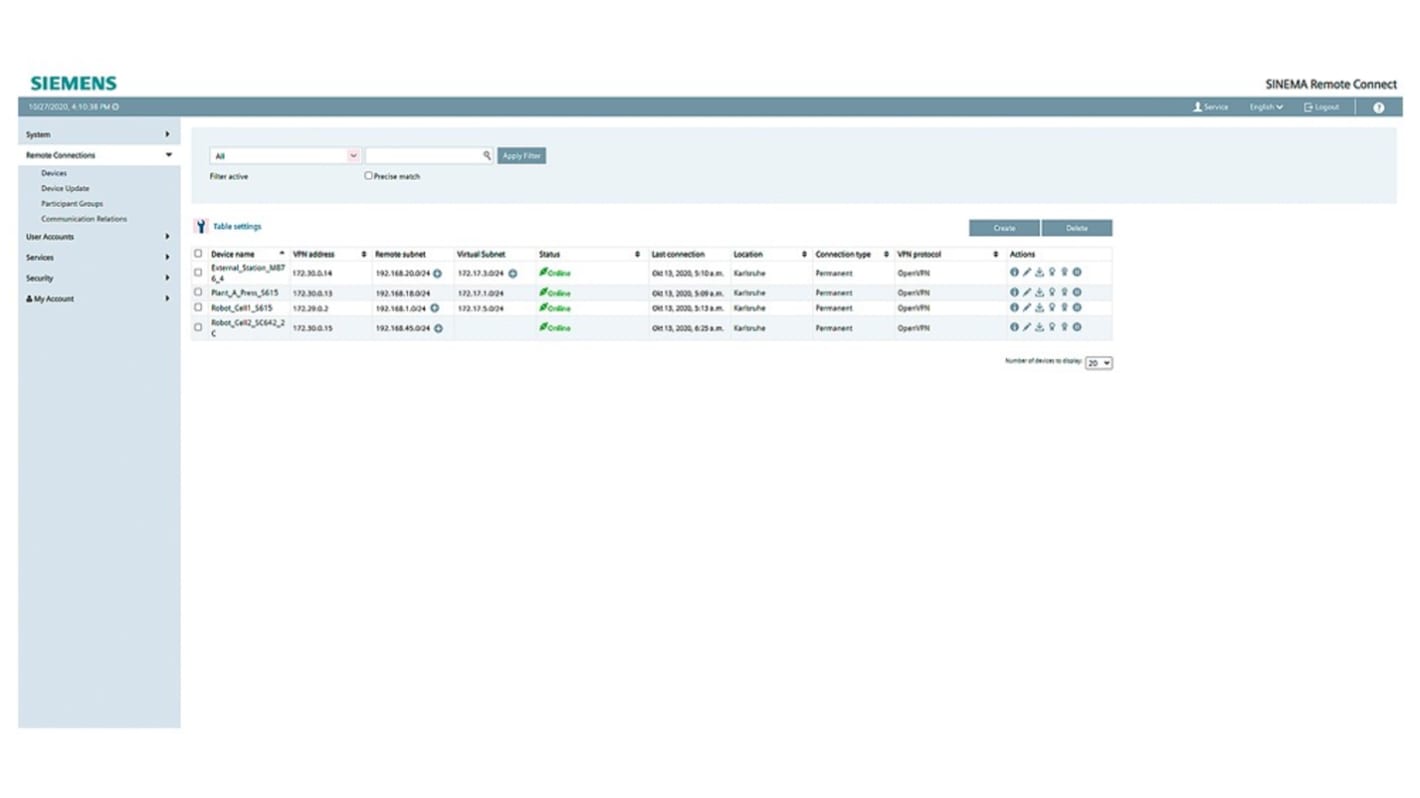Click the Table settings wrench icon
This screenshot has width=1420, height=798.
[x=200, y=226]
